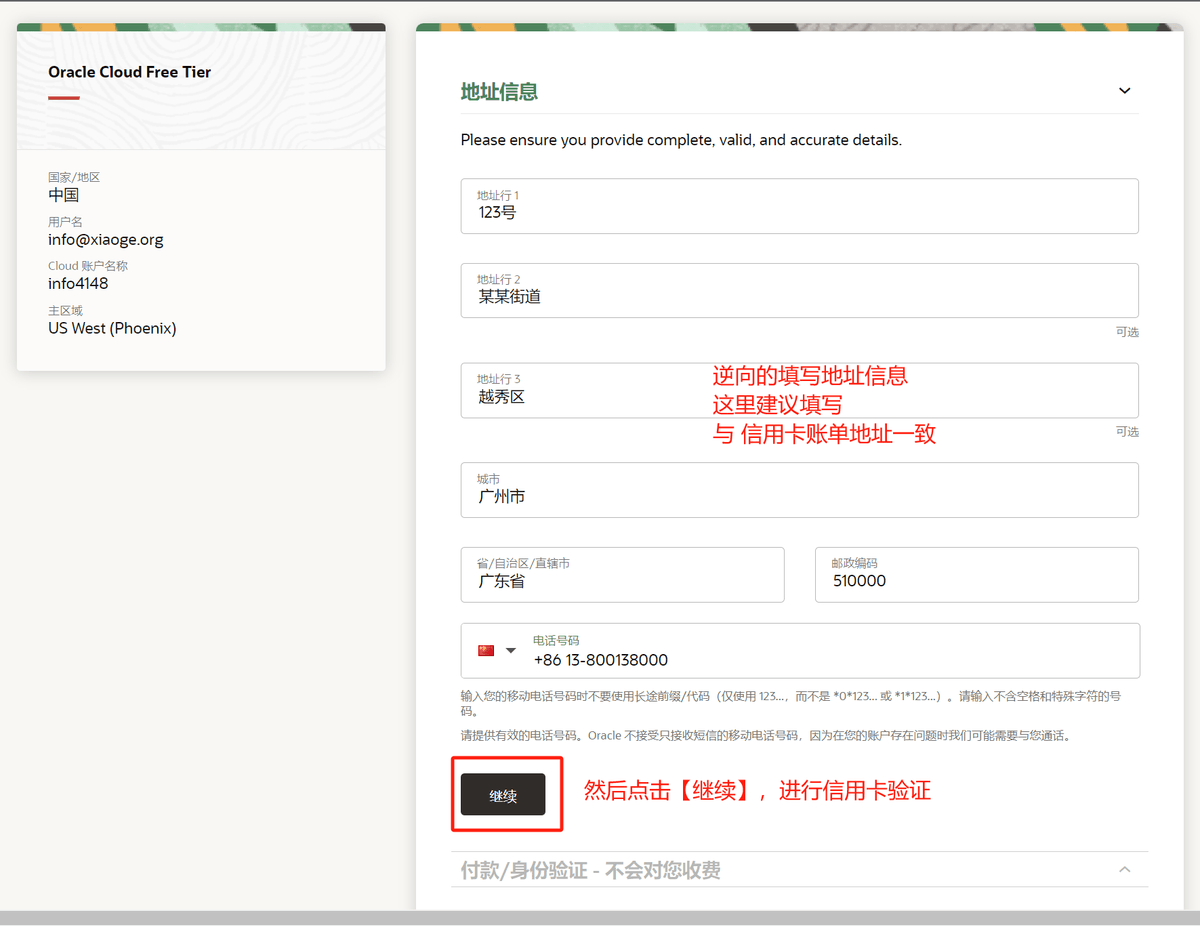The image size is (1200, 926).
Task: Click the horizontal scrollbar at page bottom
Action: (600, 918)
